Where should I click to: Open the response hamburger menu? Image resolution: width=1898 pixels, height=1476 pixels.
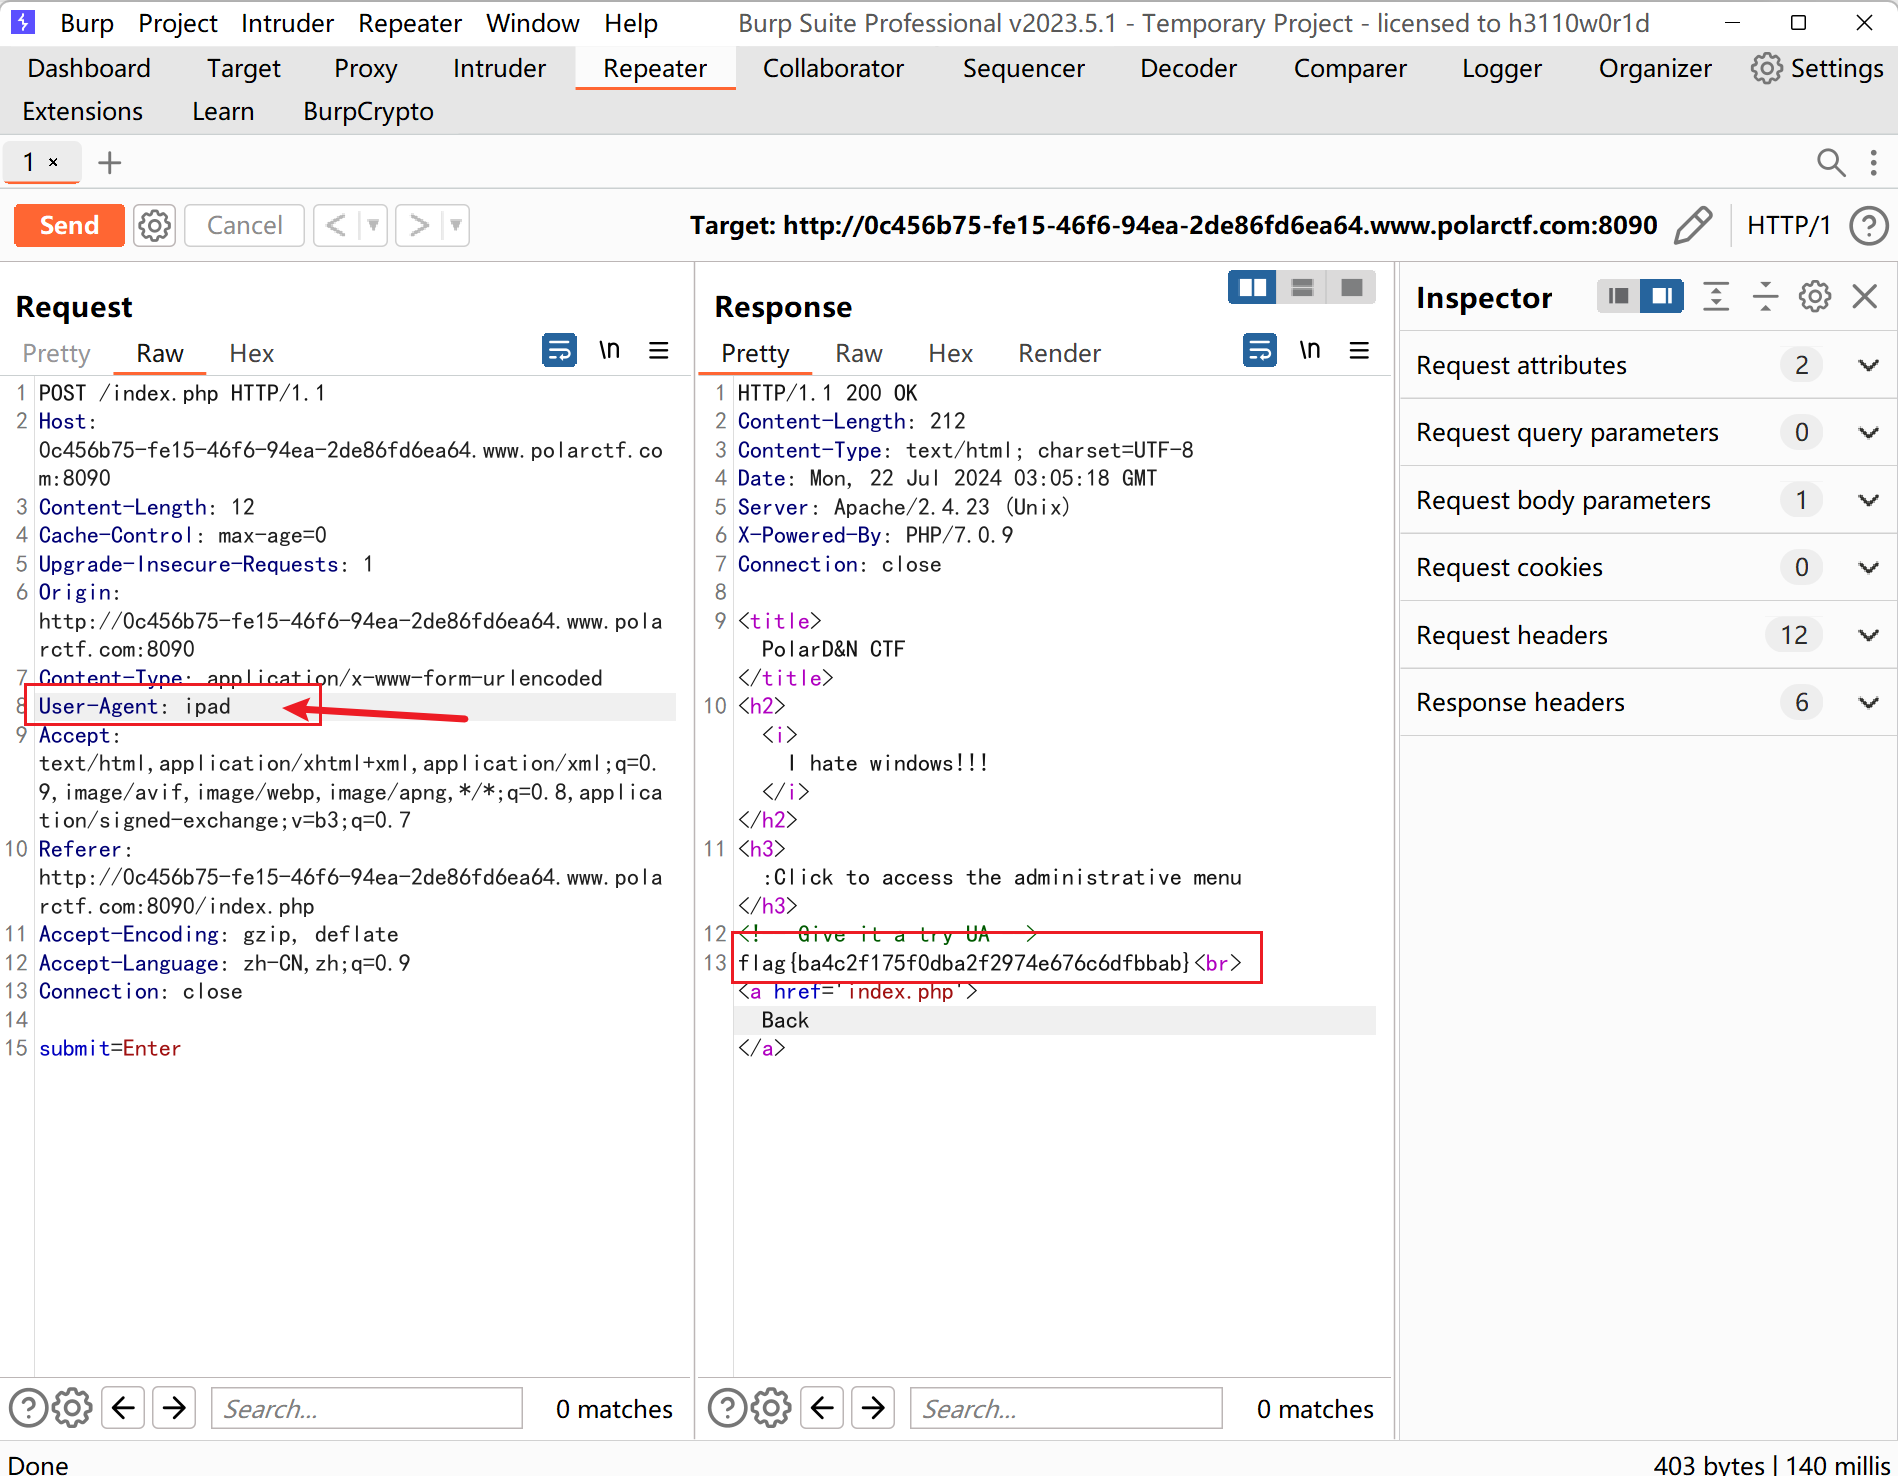point(1359,350)
